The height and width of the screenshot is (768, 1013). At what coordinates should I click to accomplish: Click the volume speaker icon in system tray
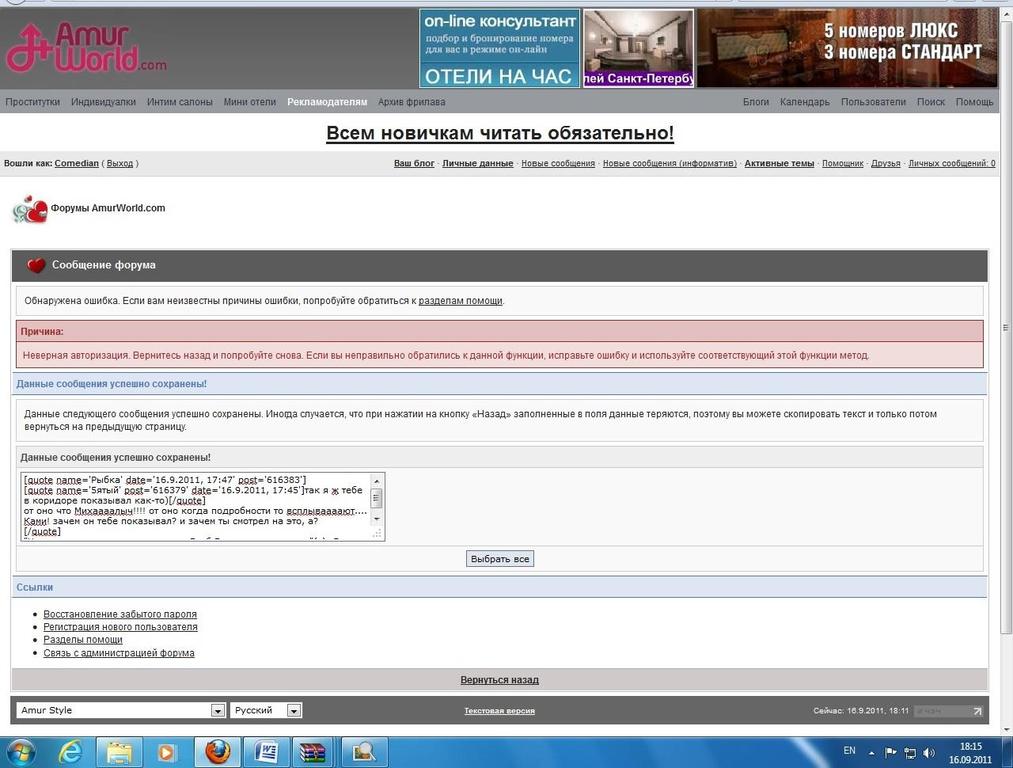(x=929, y=752)
